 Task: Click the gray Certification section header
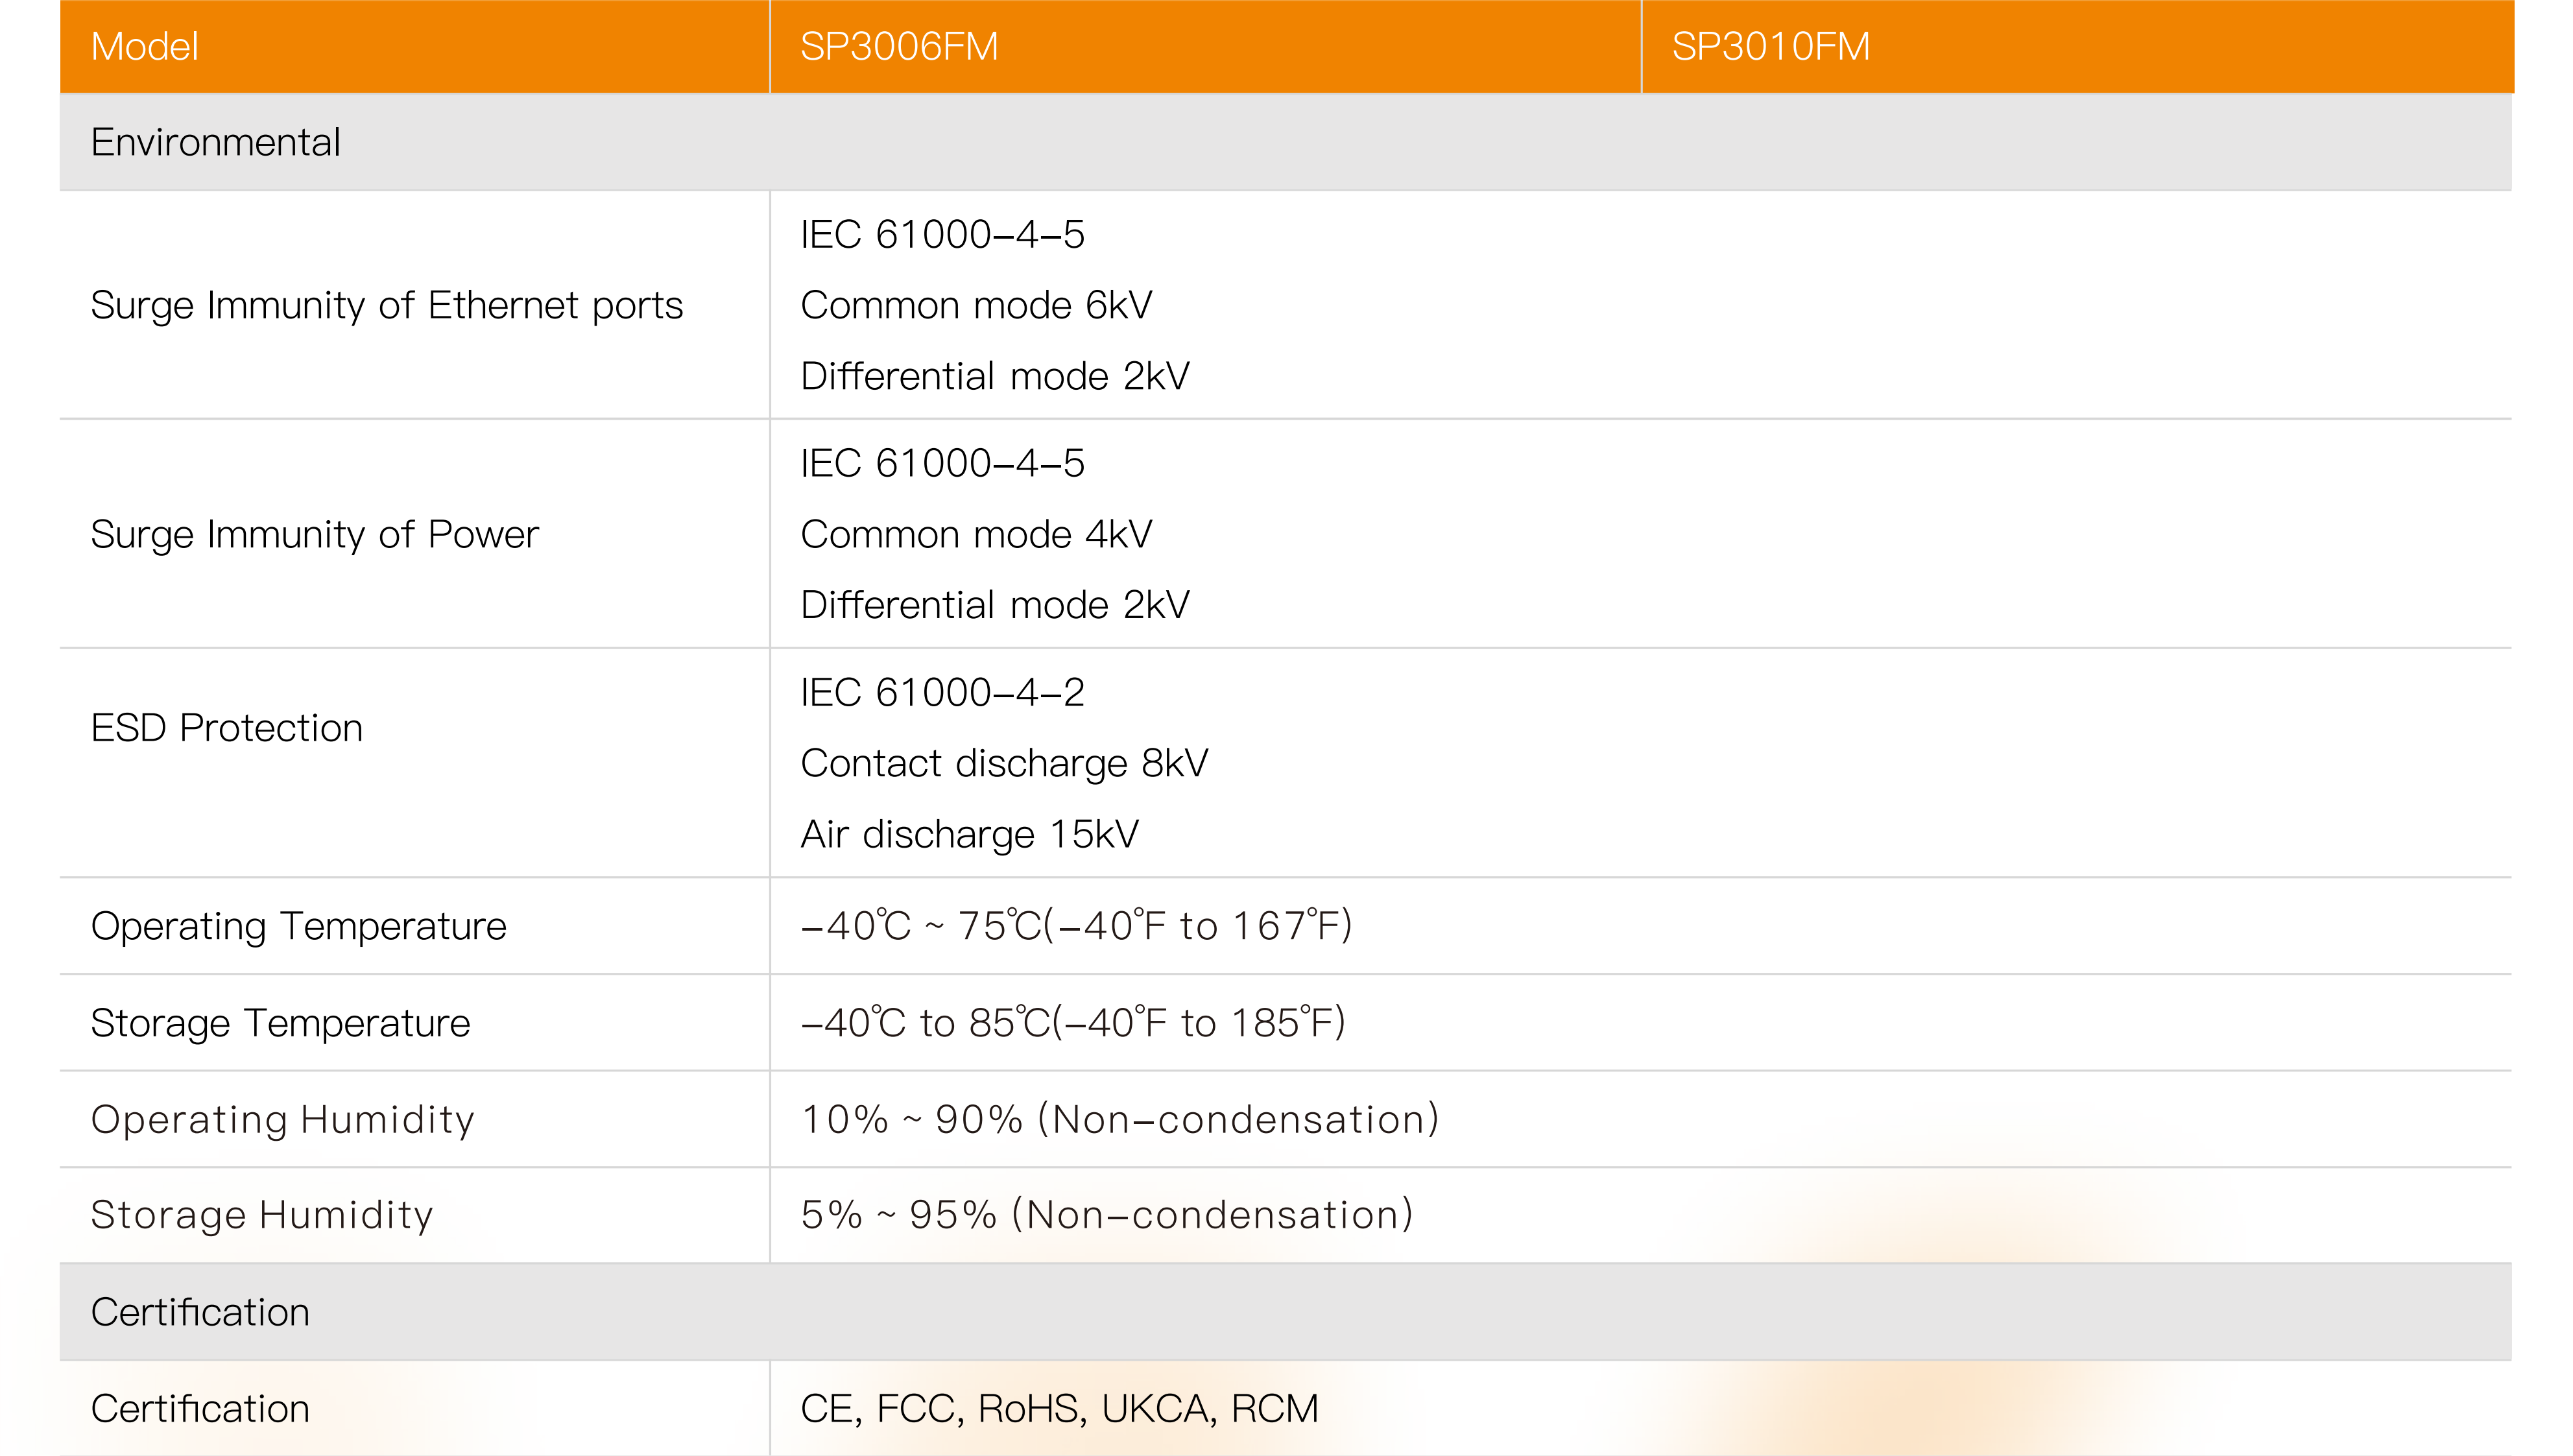[200, 1312]
